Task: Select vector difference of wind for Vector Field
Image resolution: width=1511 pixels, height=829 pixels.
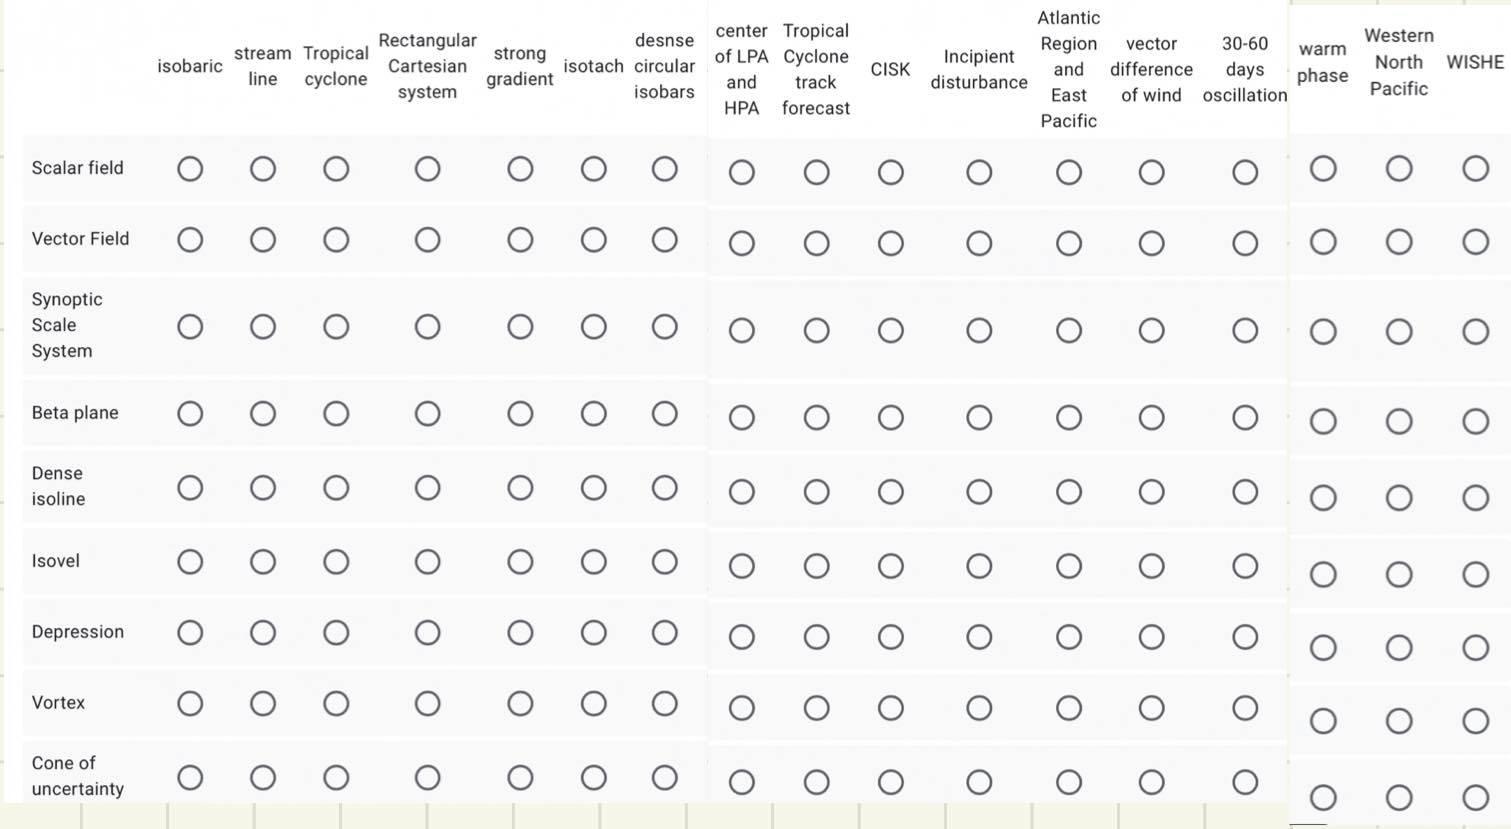Action: coord(1152,244)
